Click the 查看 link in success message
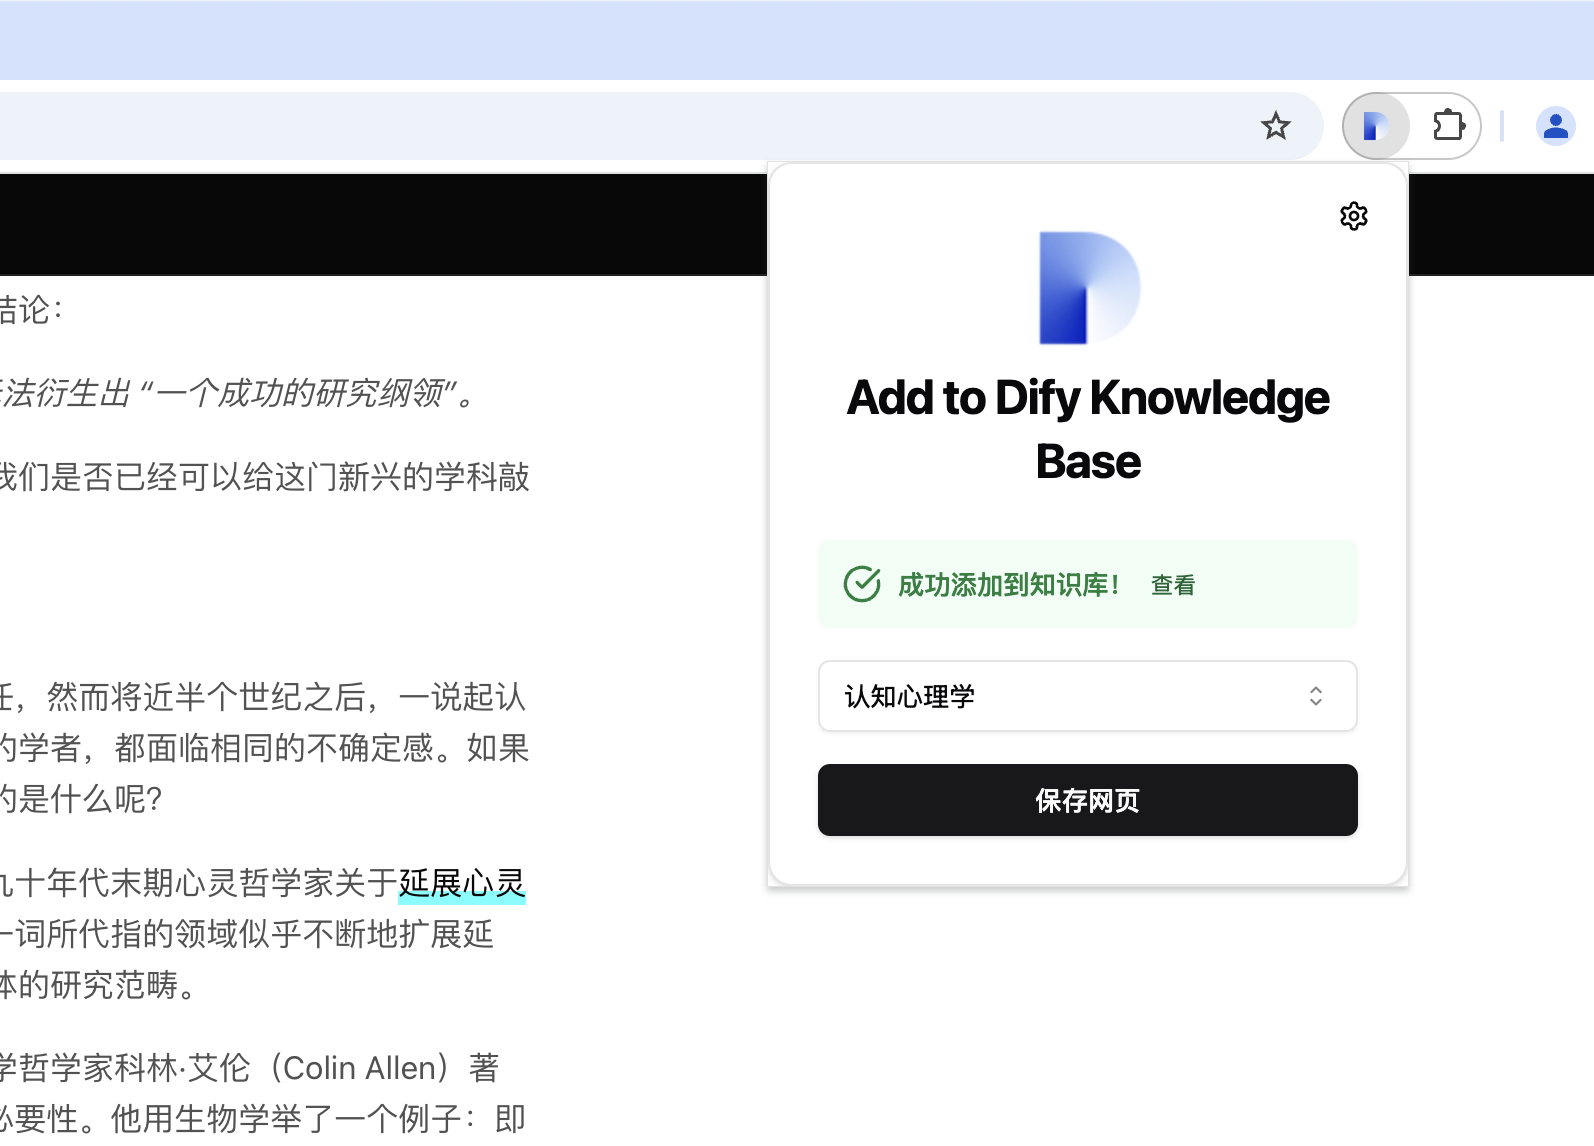The image size is (1594, 1146). [1173, 585]
